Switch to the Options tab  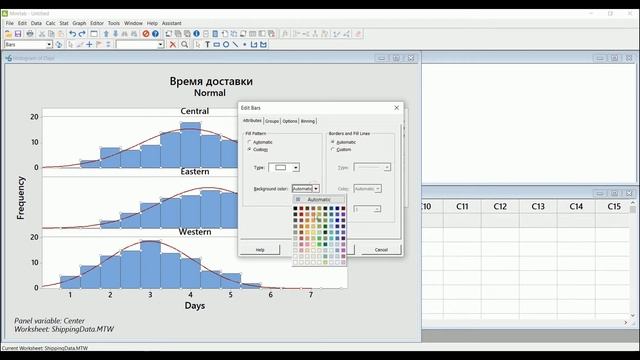290,121
